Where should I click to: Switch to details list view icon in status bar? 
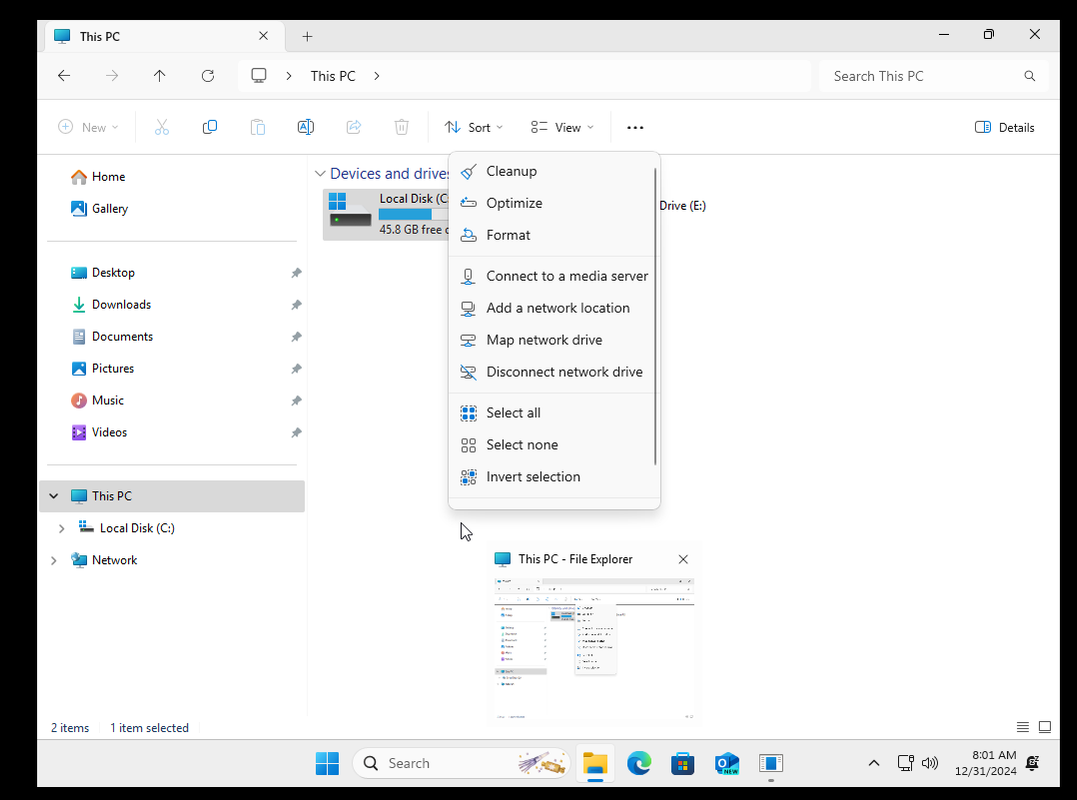1023,727
